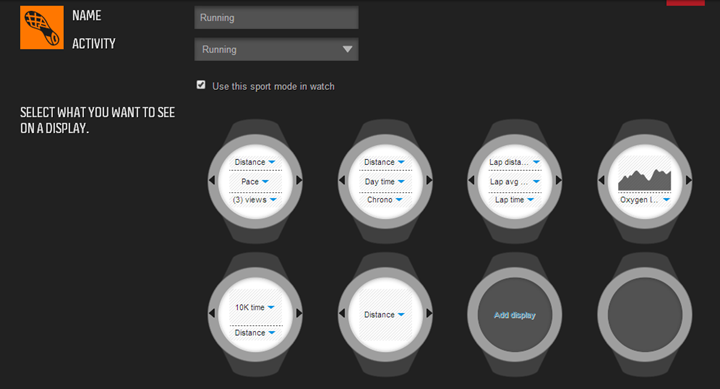
Task: Click left arrow on single Distance watch
Action: [342, 313]
